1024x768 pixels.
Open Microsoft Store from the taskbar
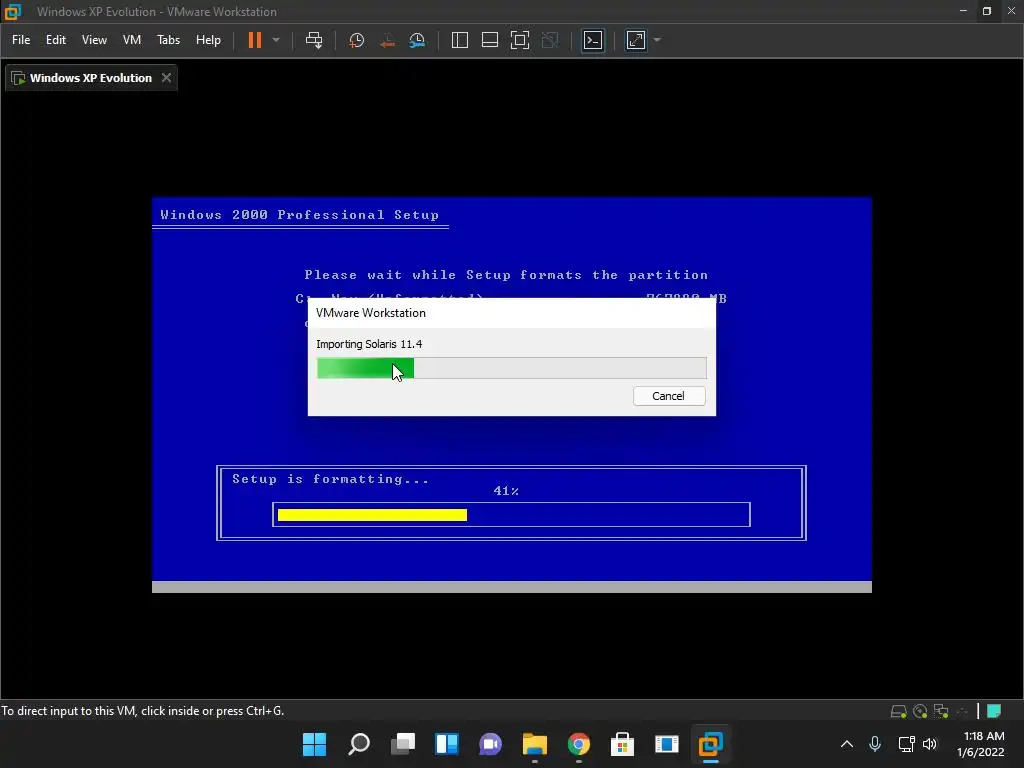(x=622, y=744)
